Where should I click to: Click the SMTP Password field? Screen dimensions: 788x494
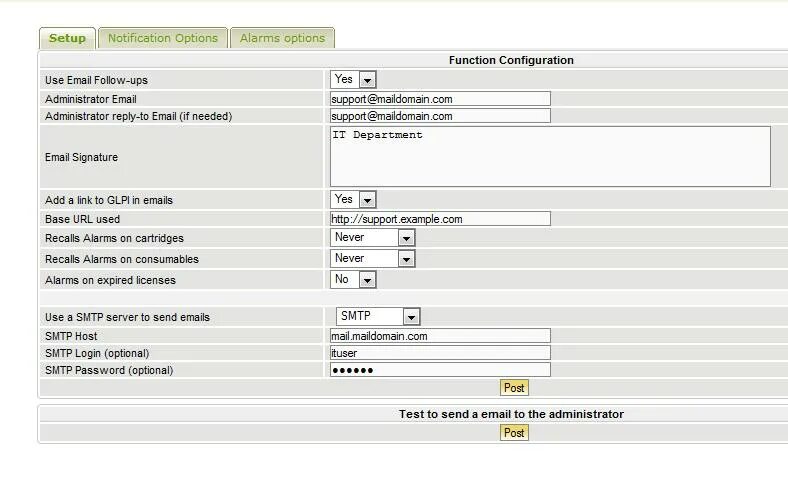click(440, 370)
